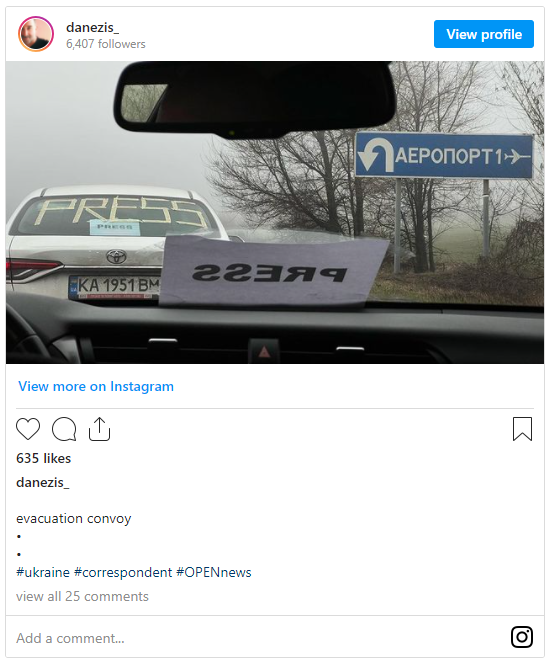
Task: Share the post using the upload arrow icon
Action: coord(99,429)
